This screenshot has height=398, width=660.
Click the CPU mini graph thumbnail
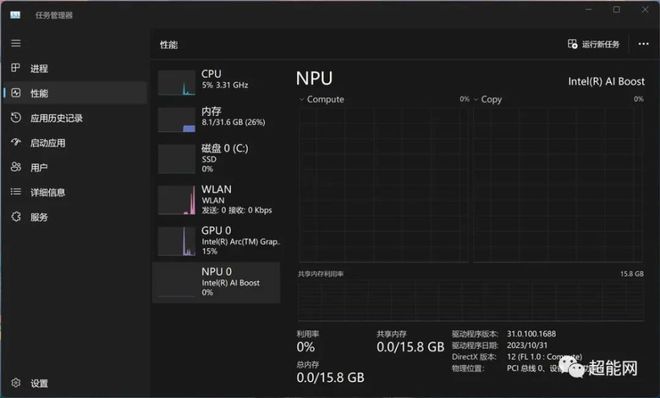[177, 82]
